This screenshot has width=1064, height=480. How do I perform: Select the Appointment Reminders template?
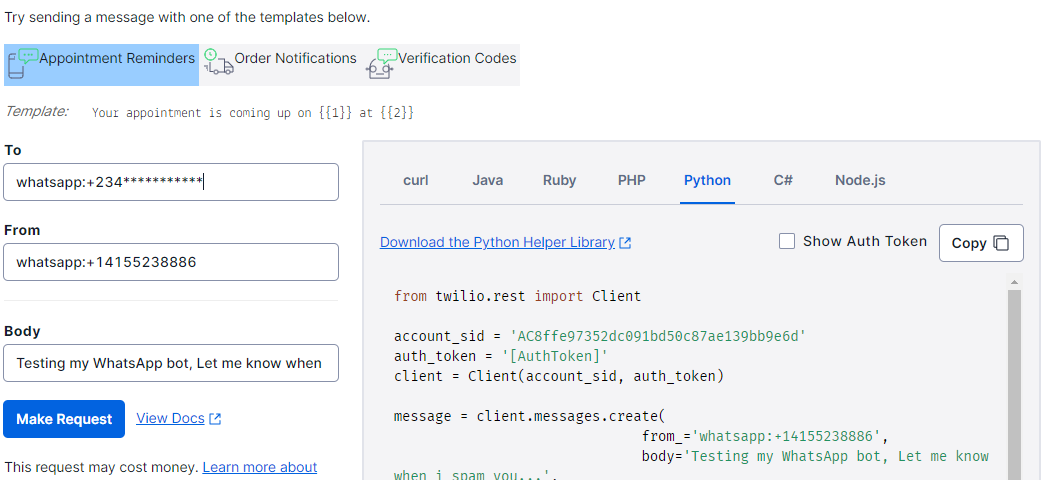tap(116, 59)
